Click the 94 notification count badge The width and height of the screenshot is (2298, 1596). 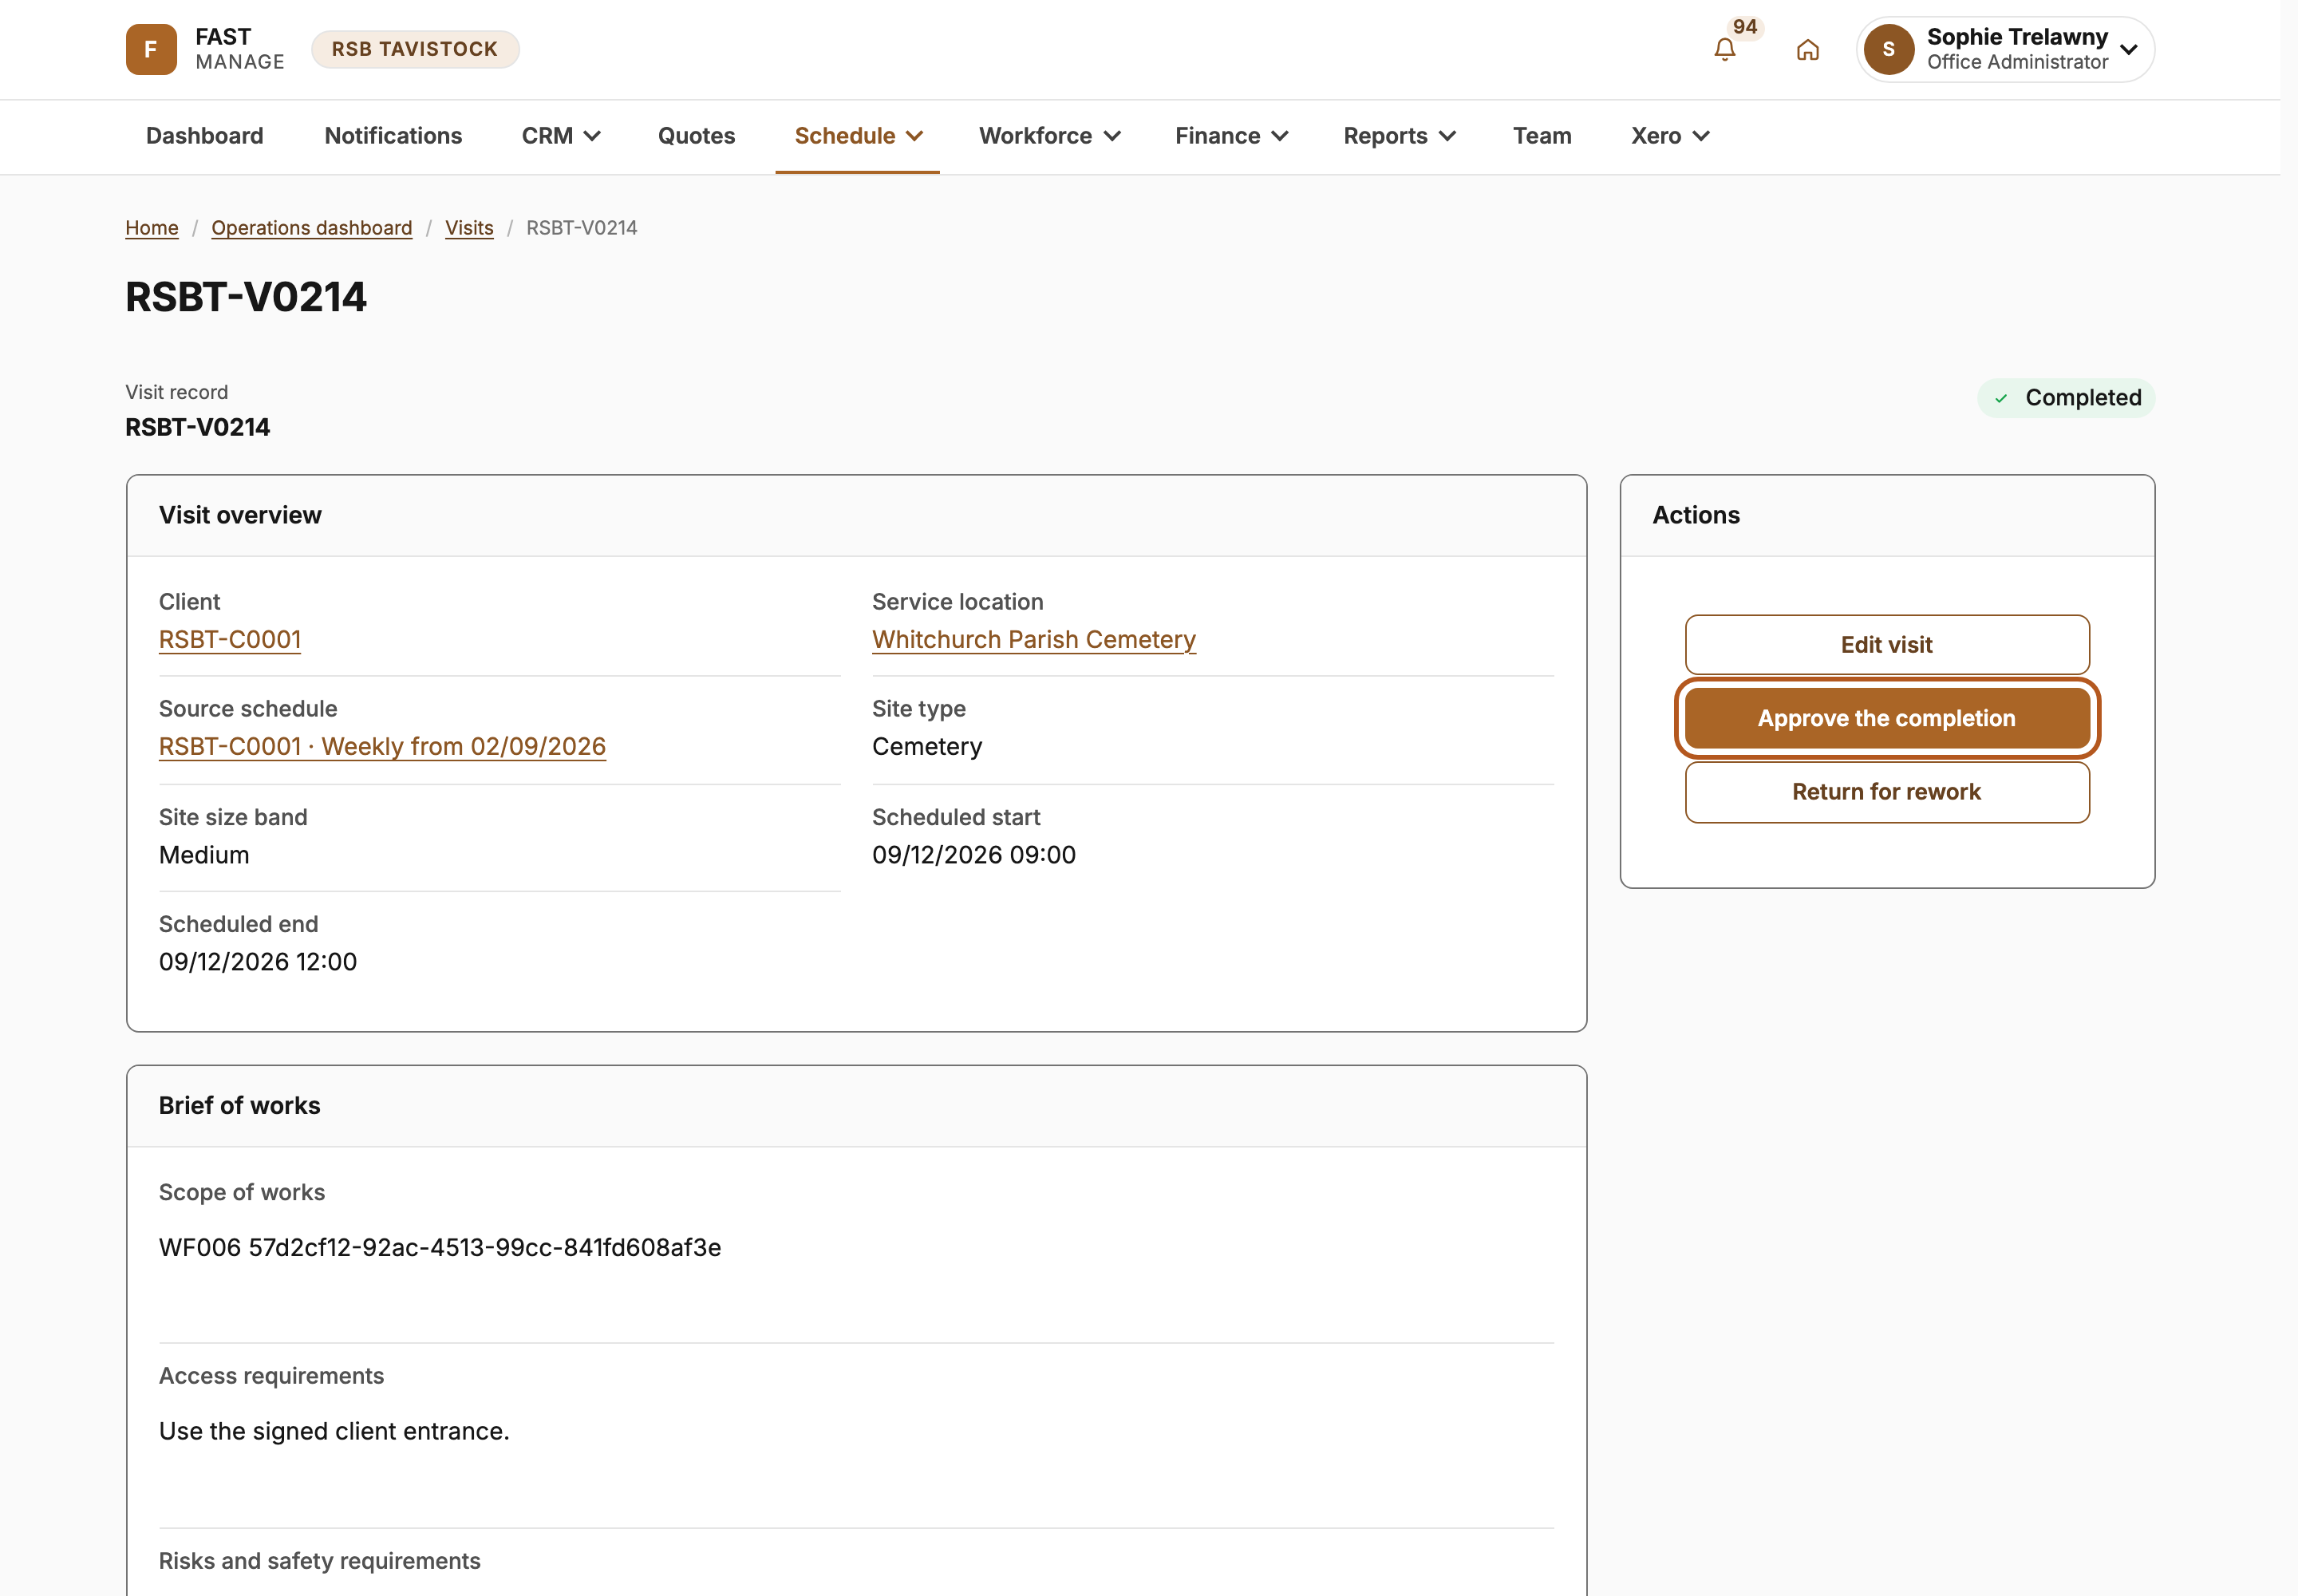click(x=1745, y=27)
